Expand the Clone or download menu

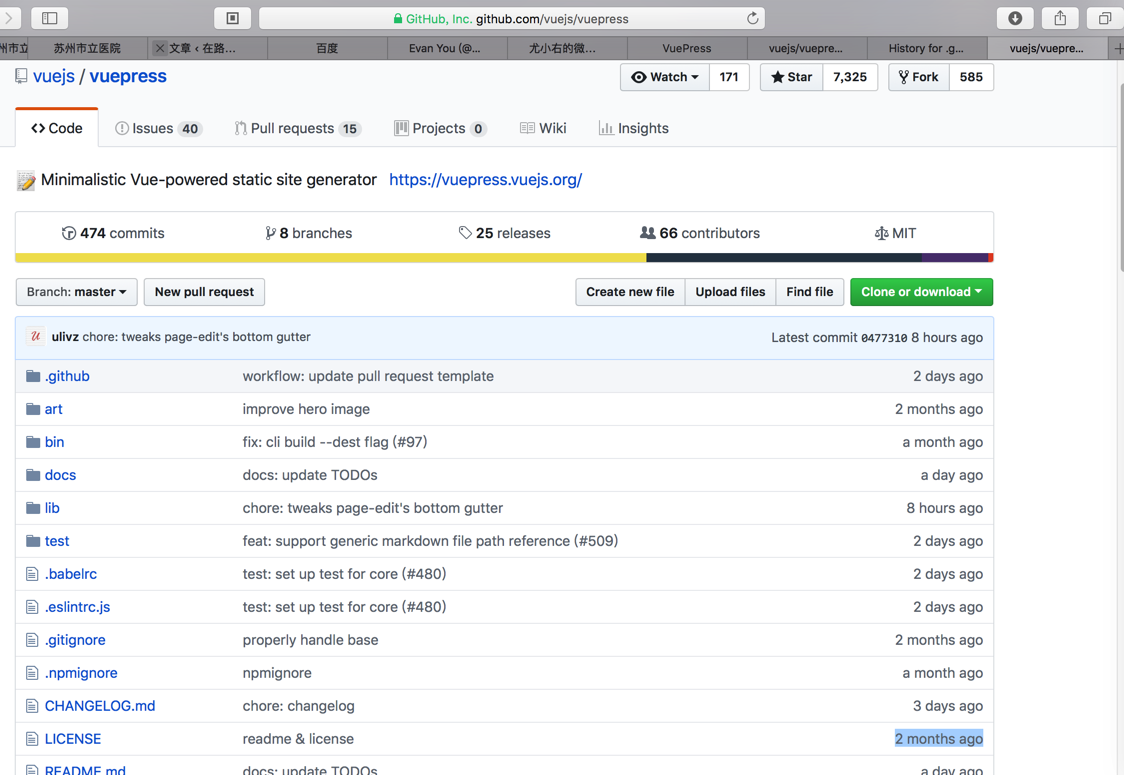(921, 292)
